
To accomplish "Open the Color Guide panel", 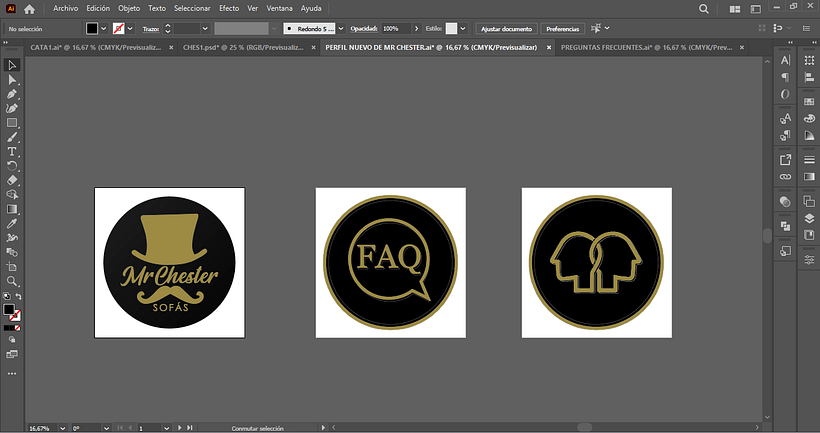I will tap(809, 136).
